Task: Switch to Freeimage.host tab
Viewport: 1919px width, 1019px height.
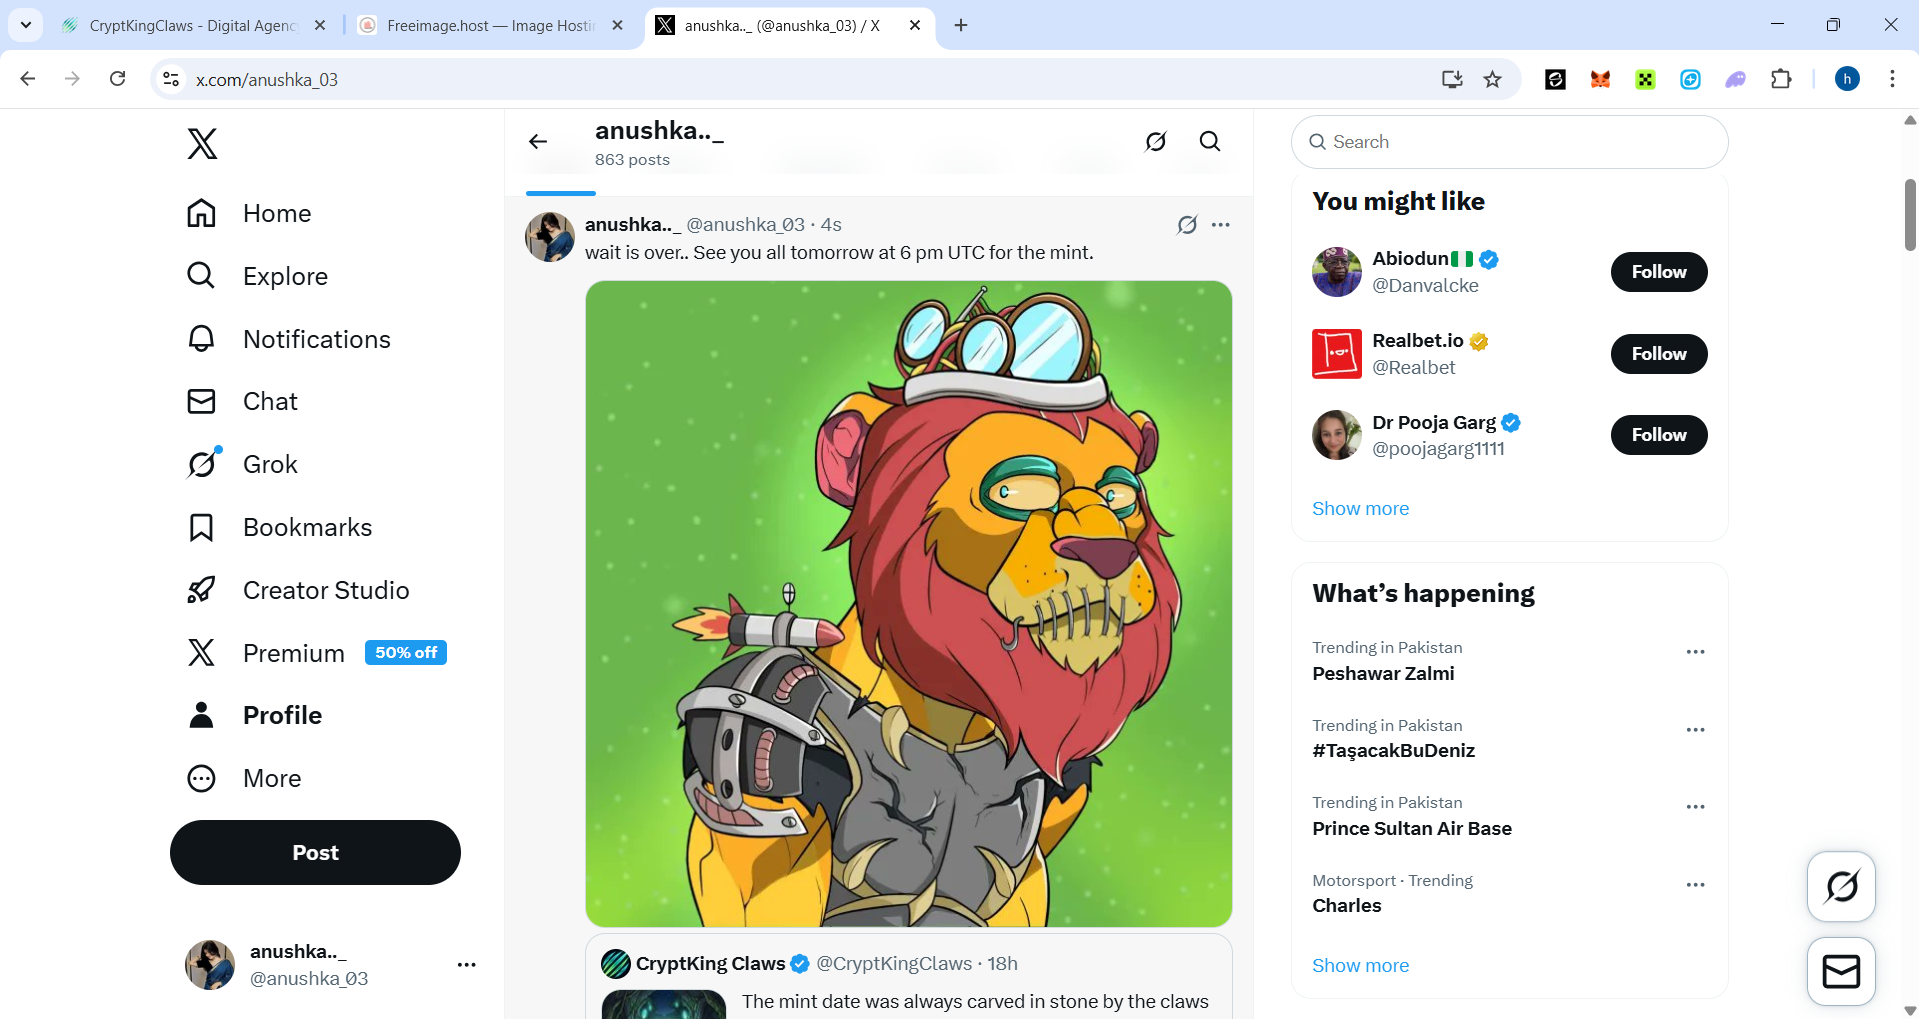Action: tap(490, 25)
